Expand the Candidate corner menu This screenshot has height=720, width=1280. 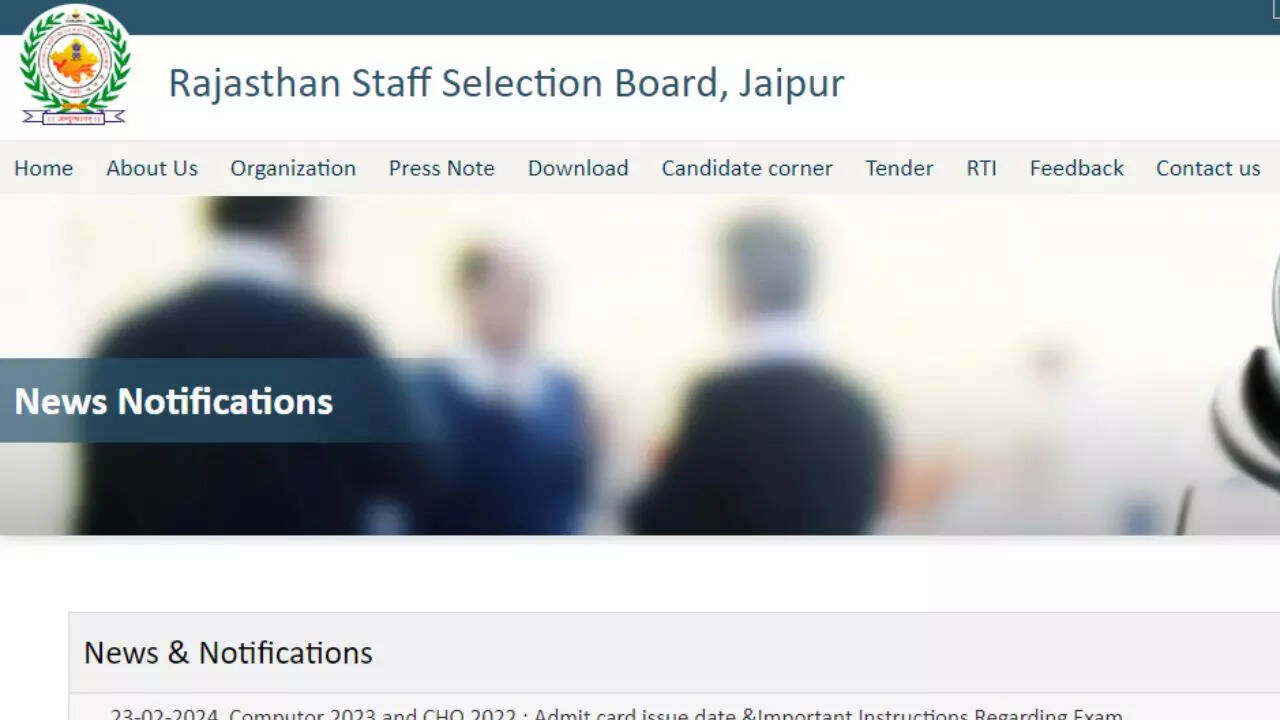(747, 168)
